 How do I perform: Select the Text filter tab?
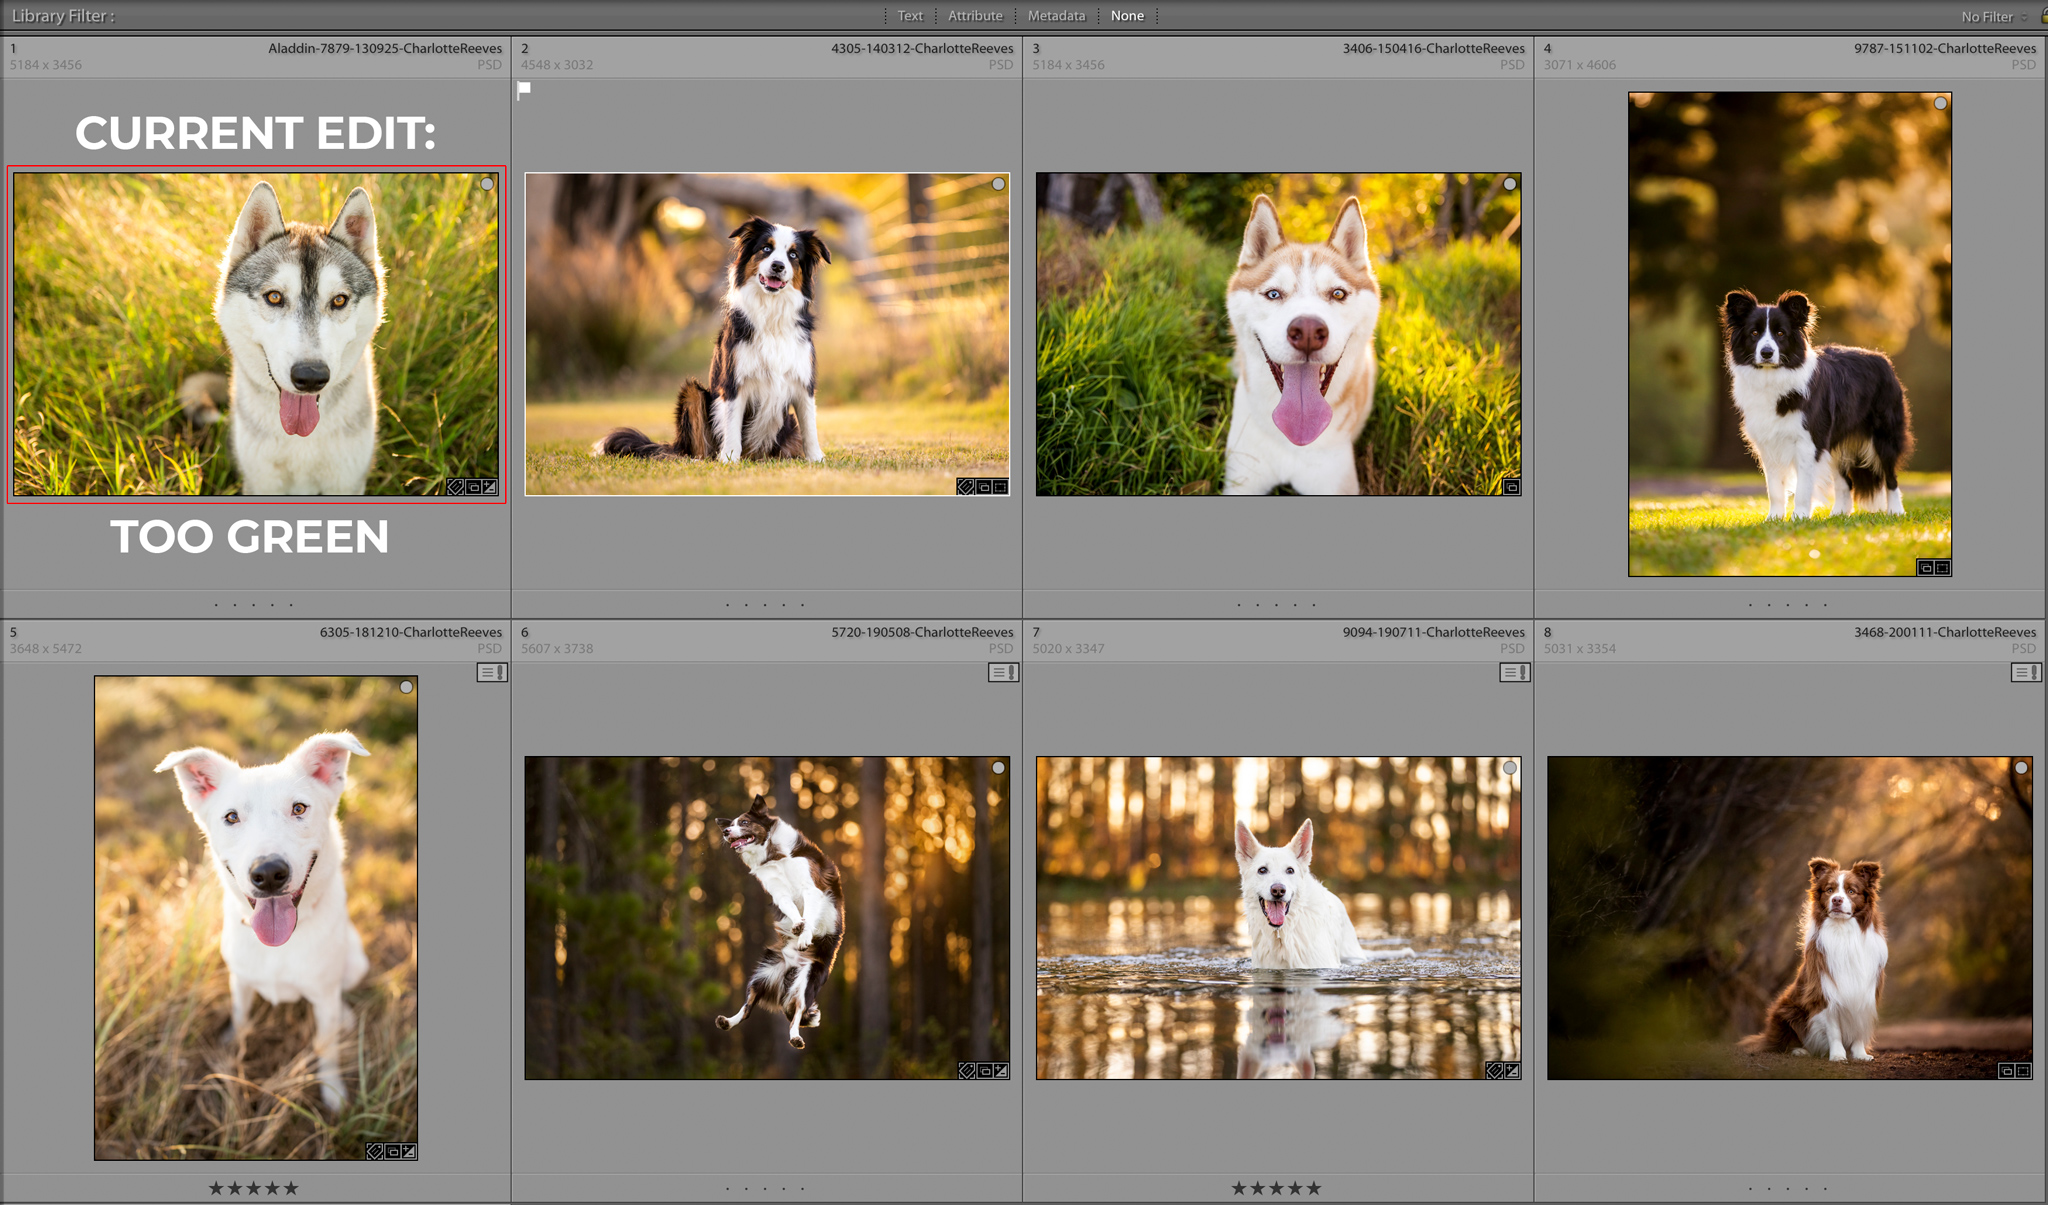click(x=910, y=16)
